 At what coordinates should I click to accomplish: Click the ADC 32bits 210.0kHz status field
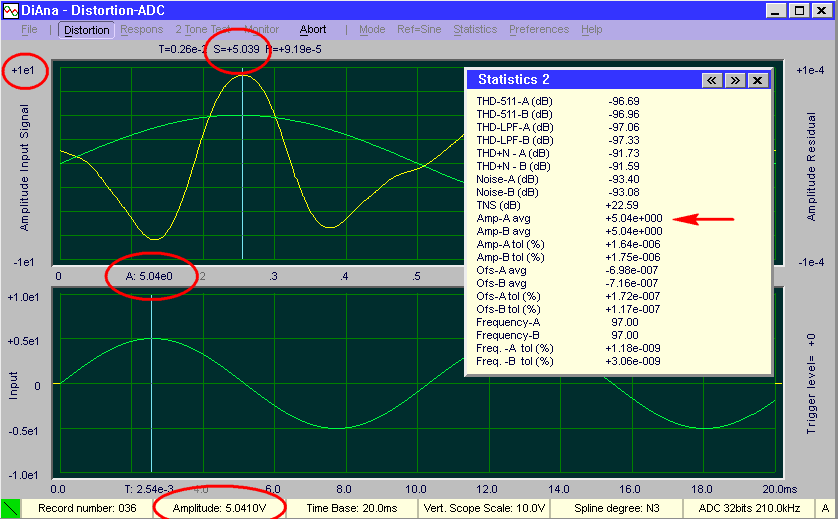coord(749,508)
